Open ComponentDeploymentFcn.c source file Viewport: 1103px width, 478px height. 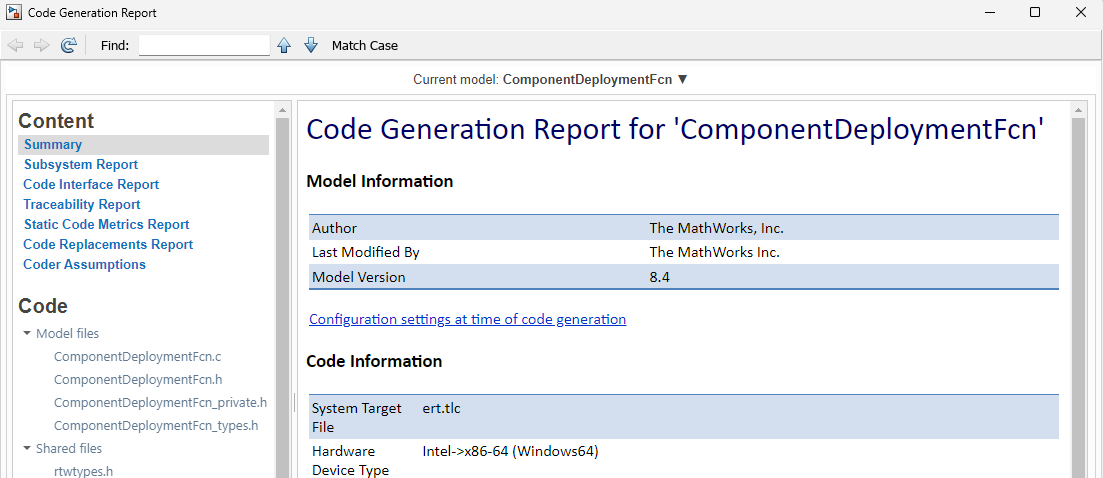[123, 357]
